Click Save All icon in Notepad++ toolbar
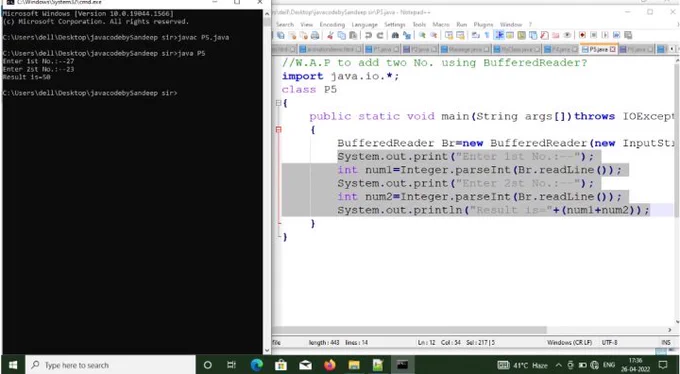 click(x=281, y=35)
